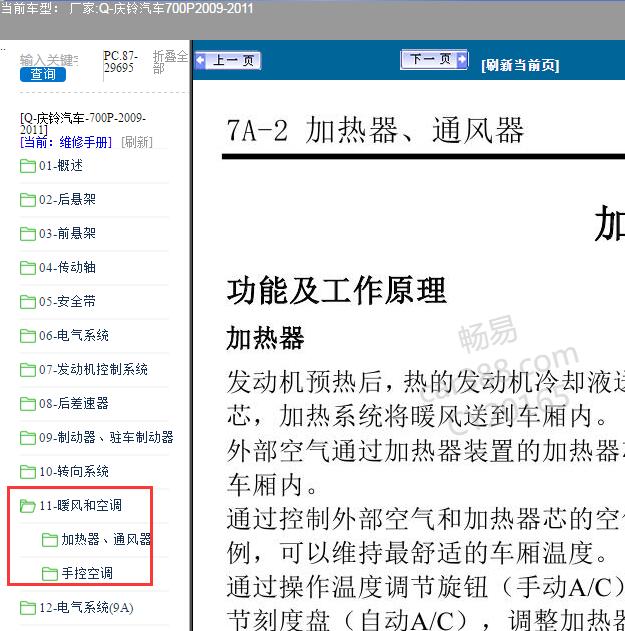Click the Q-庆铃汽车-700P-2009-2011 label

(x=83, y=124)
